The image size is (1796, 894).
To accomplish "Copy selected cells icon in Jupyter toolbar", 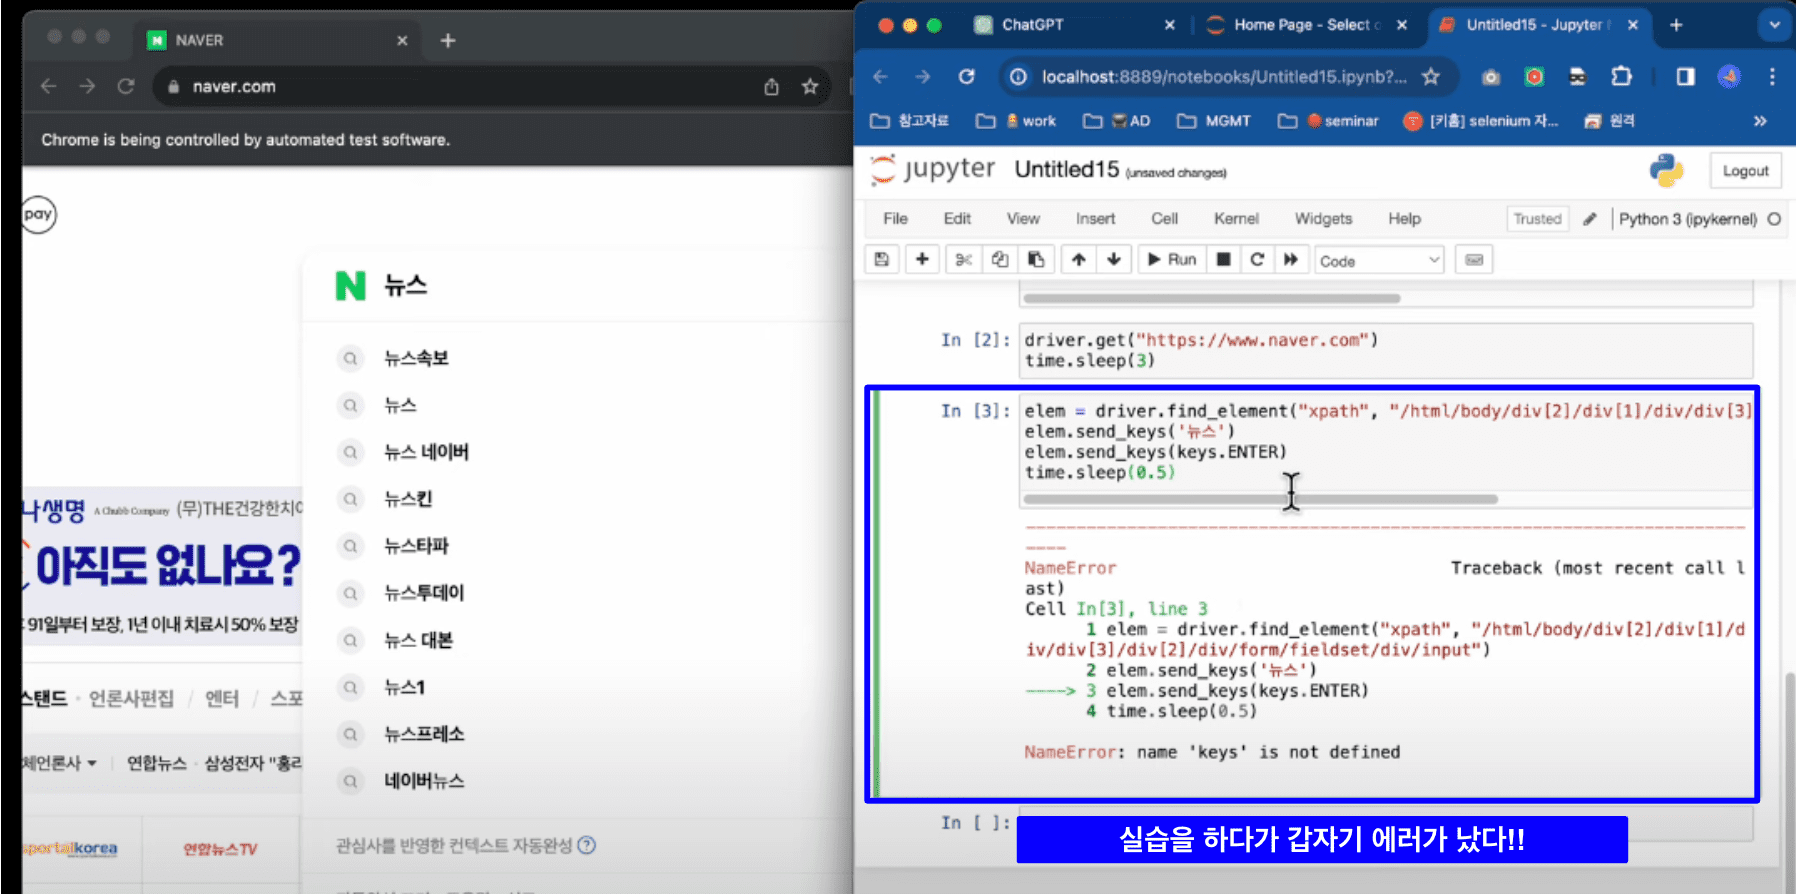I will (1000, 260).
